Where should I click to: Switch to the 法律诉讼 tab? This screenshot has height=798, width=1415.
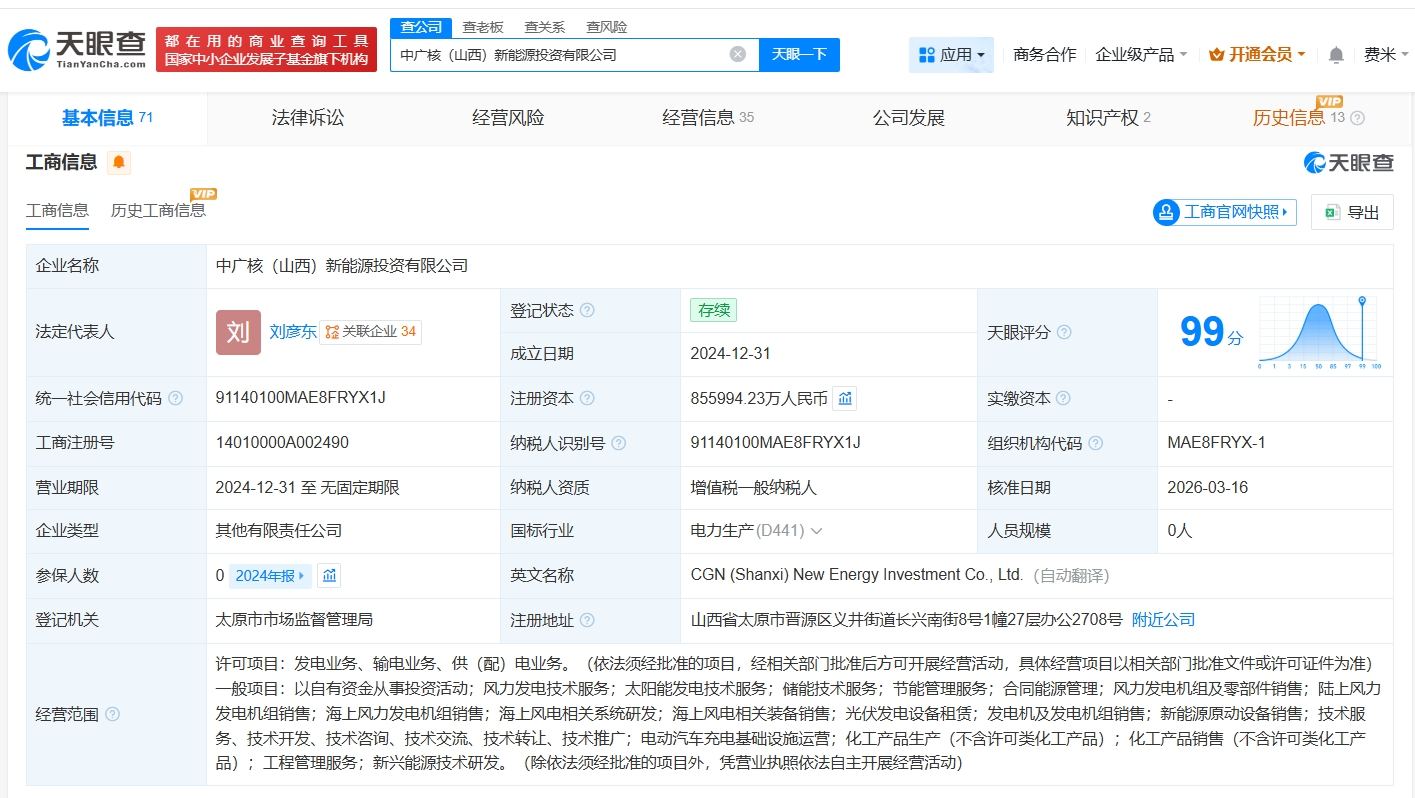[x=308, y=118]
